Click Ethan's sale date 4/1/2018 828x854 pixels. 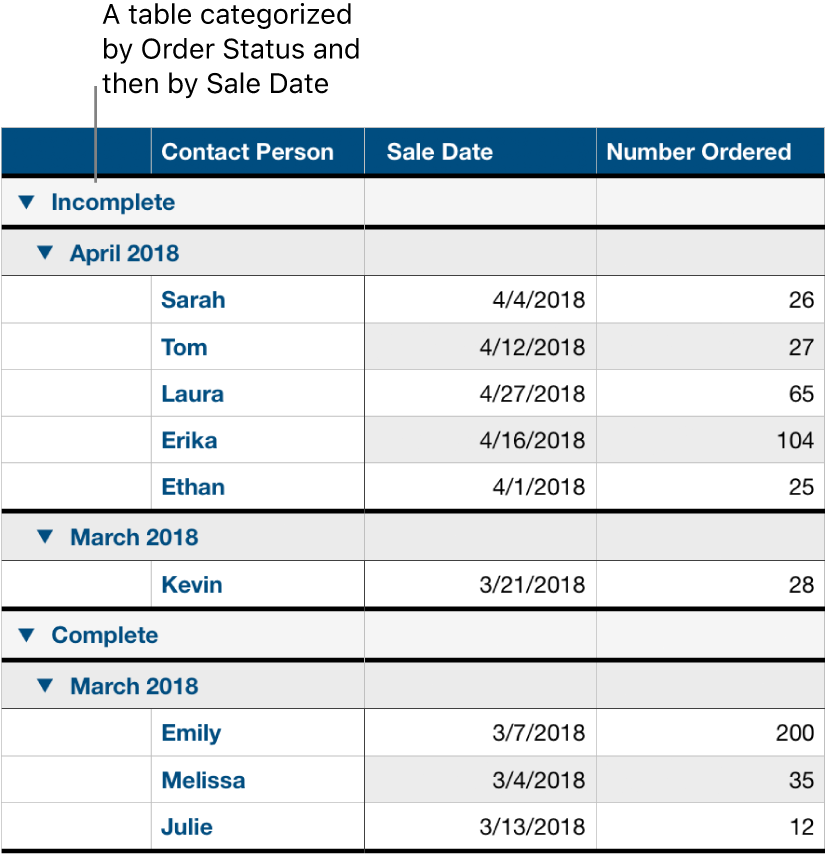pyautogui.click(x=480, y=487)
